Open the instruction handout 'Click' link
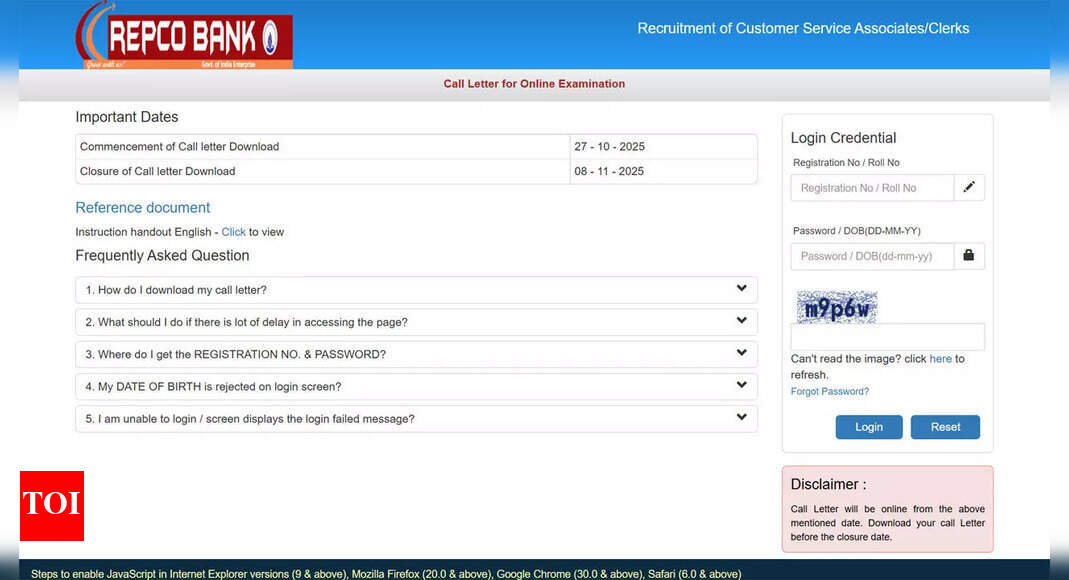The image size is (1069, 580). coord(233,232)
